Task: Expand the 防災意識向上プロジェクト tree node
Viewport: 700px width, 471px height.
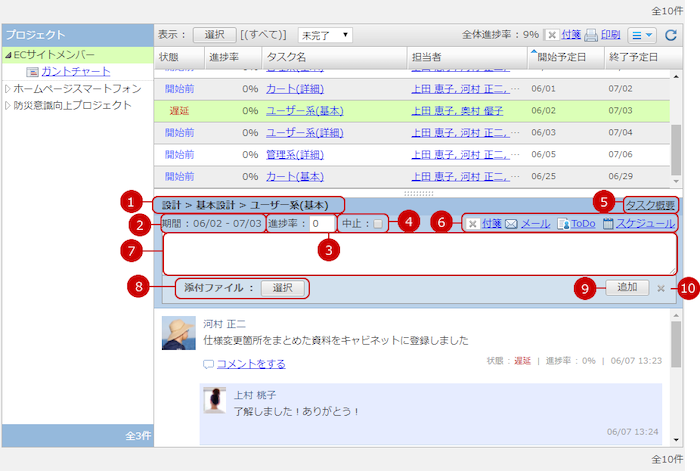Action: (x=8, y=105)
